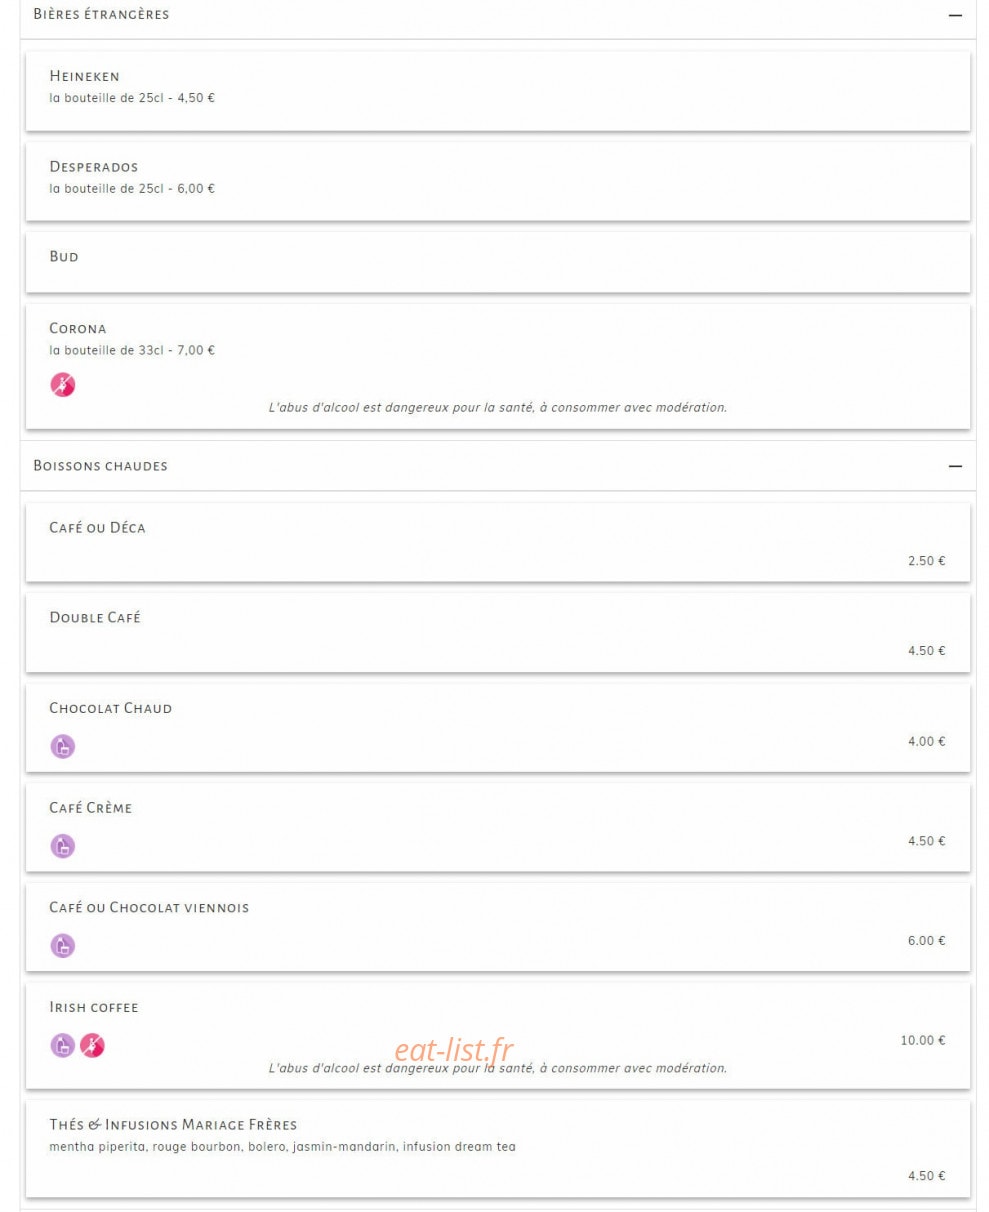This screenshot has height=1212, width=989.
Task: Click the pink alcohol warning icon under Irish coffee
Action: pos(92,1046)
